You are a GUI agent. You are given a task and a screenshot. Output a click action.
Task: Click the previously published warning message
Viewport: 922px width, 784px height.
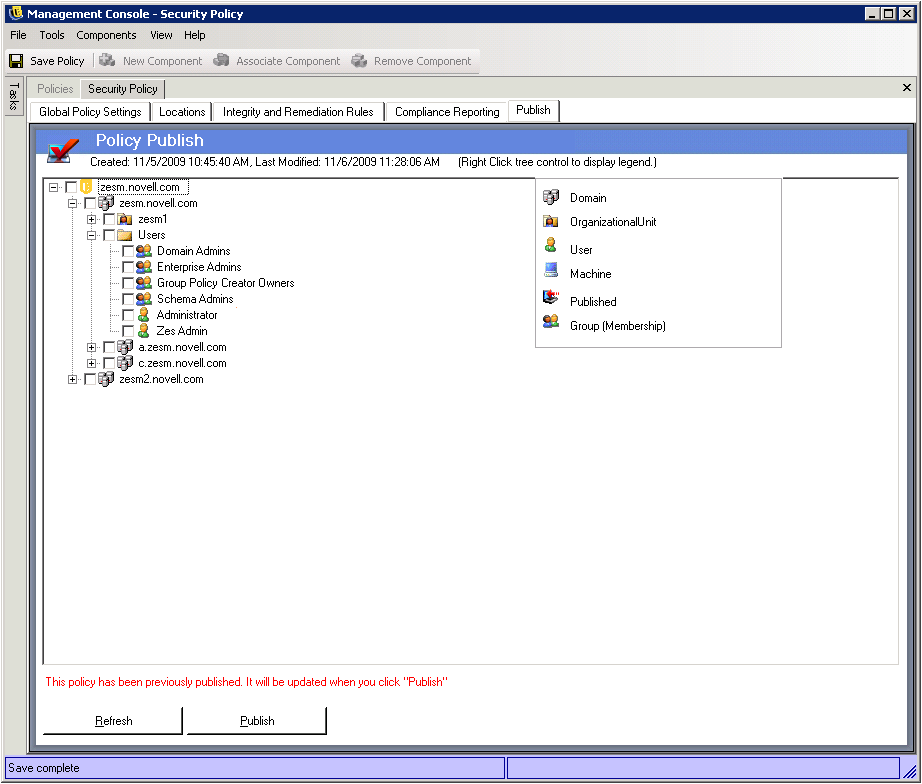point(246,682)
